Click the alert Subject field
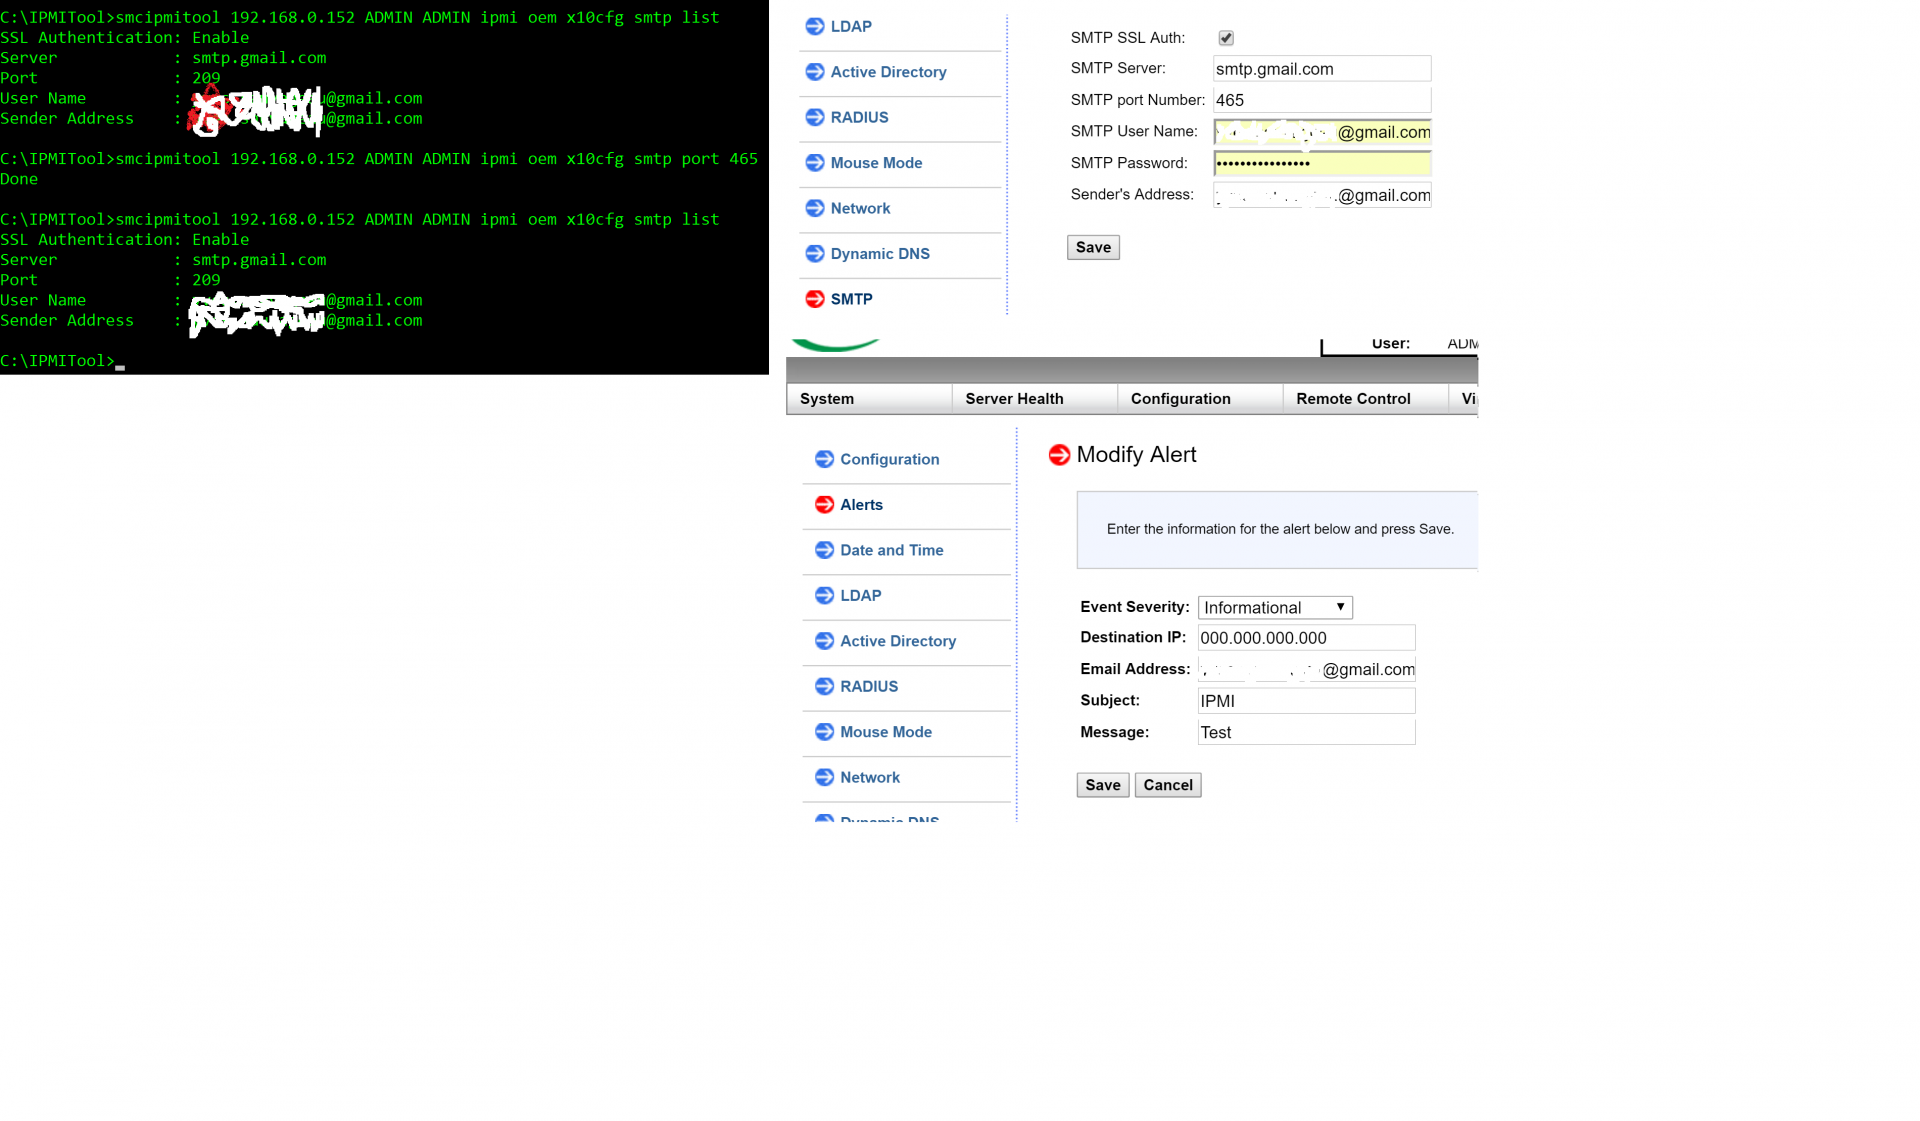This screenshot has height=1121, width=1920. tap(1306, 701)
